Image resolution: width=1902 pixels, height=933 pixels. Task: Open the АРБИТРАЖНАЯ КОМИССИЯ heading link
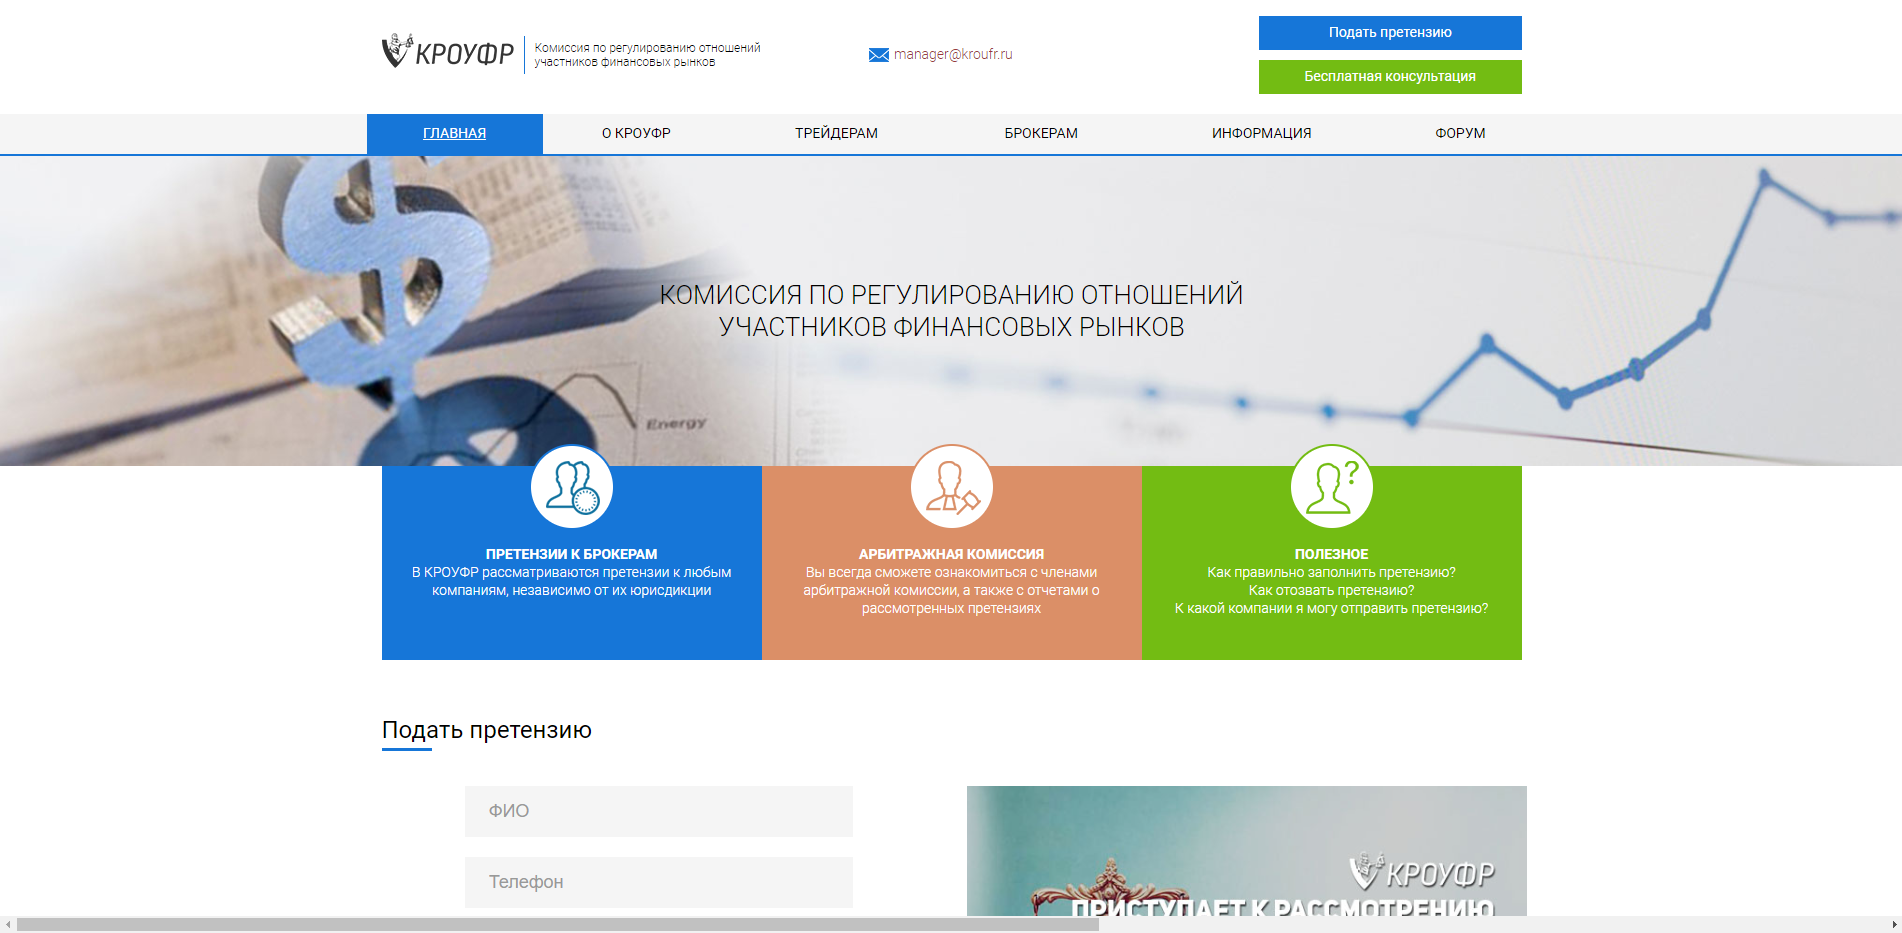952,554
